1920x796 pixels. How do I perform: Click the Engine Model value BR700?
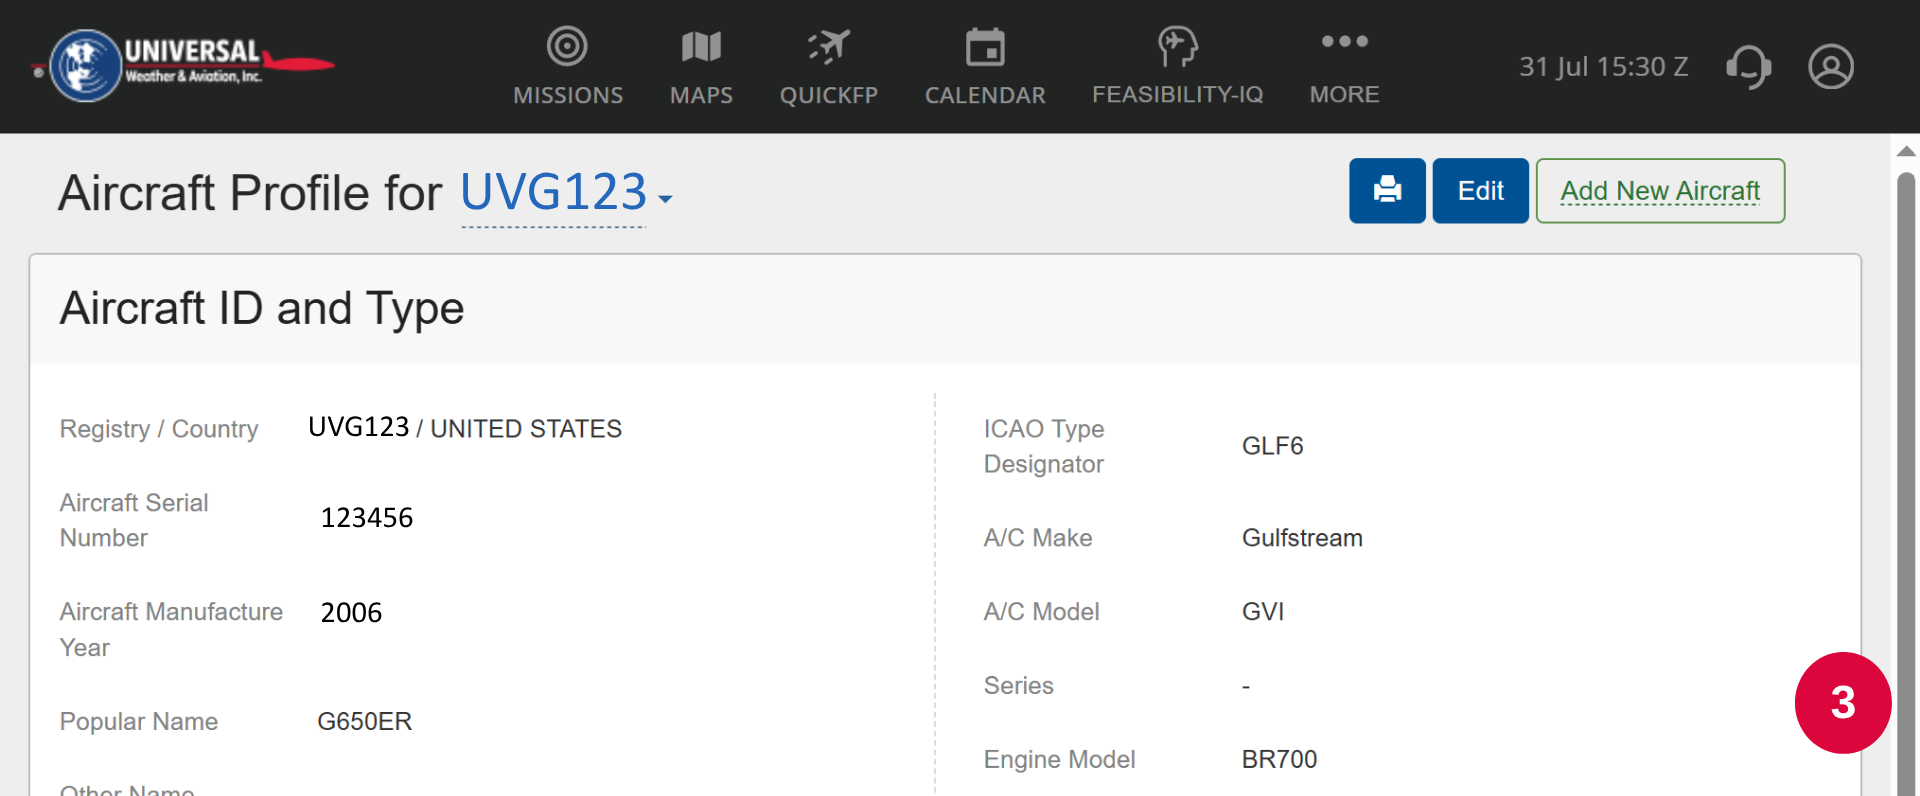[x=1279, y=760]
